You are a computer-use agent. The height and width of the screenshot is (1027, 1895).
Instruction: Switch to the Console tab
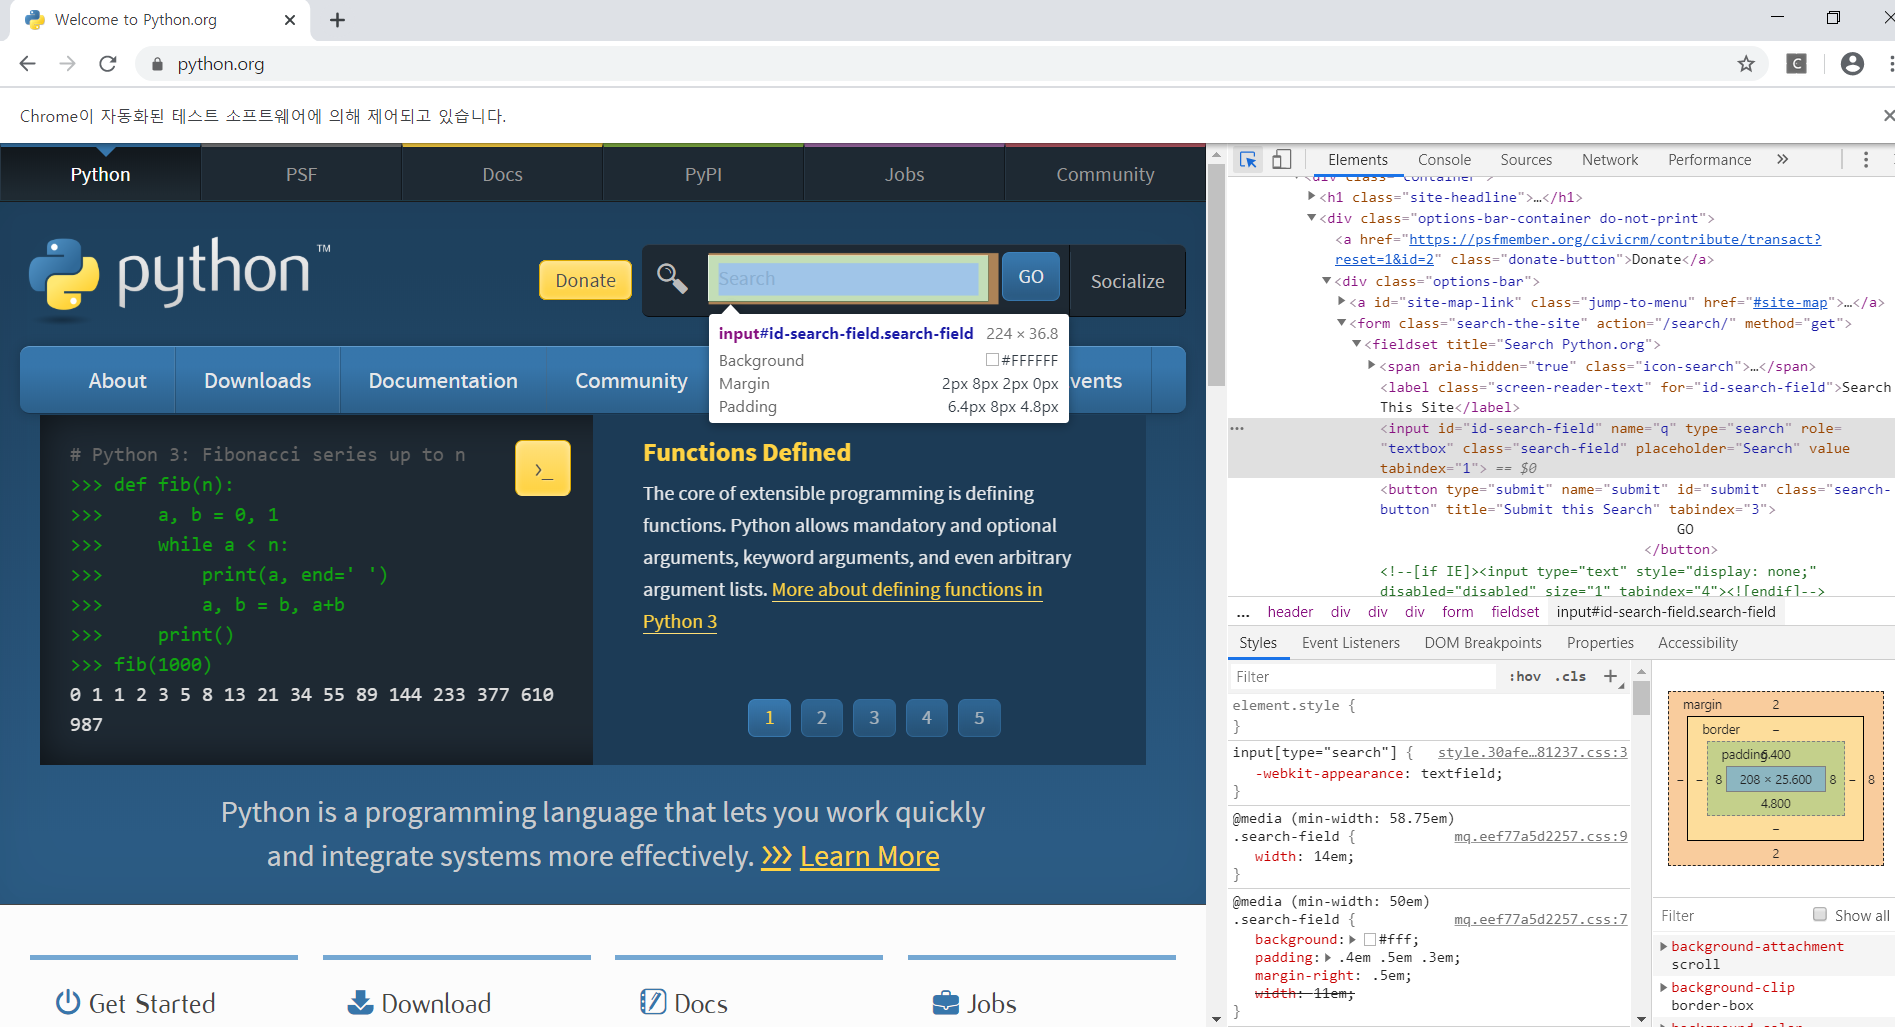1444,160
